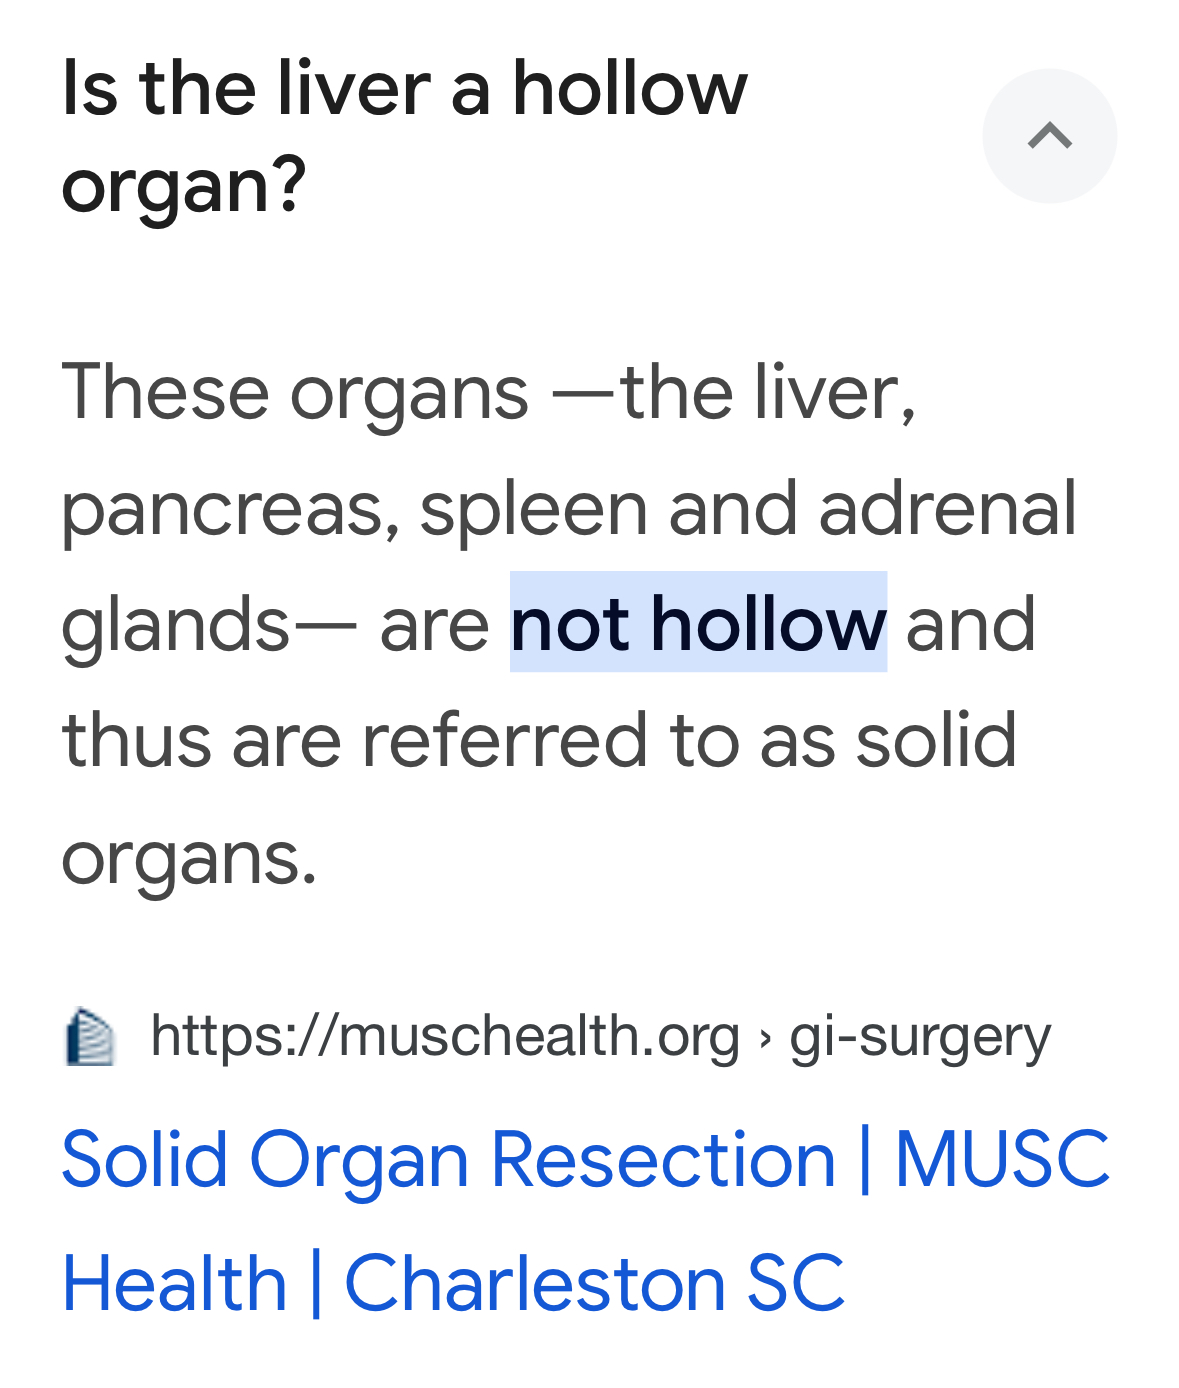The width and height of the screenshot is (1179, 1388).
Task: Click "referred" in the answer text
Action: [505, 740]
